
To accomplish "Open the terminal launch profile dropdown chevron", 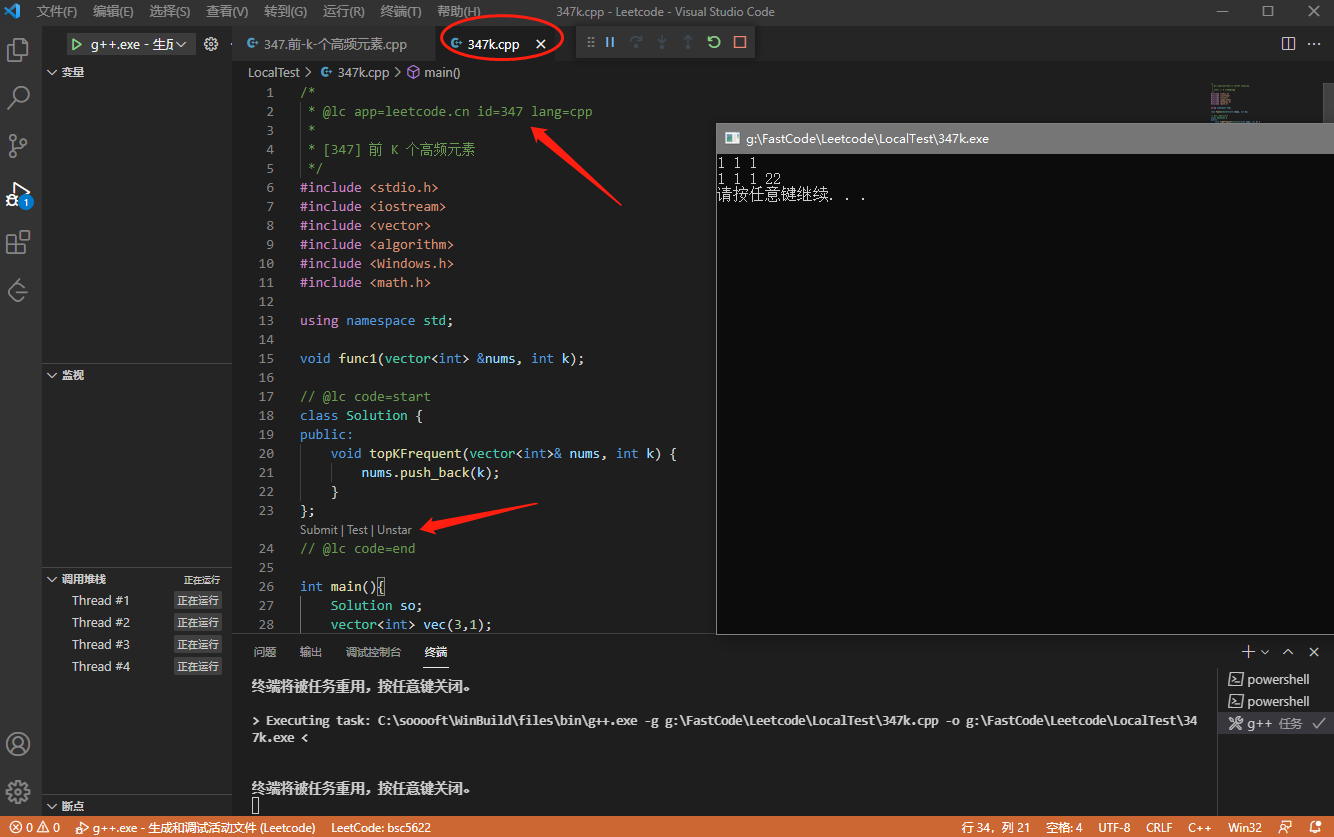I will coord(1265,652).
